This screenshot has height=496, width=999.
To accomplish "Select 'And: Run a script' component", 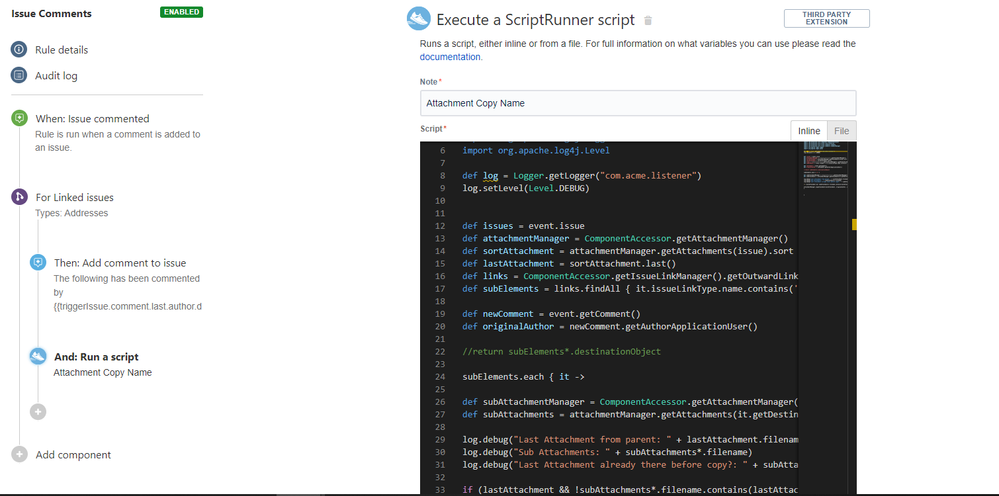I will point(96,357).
